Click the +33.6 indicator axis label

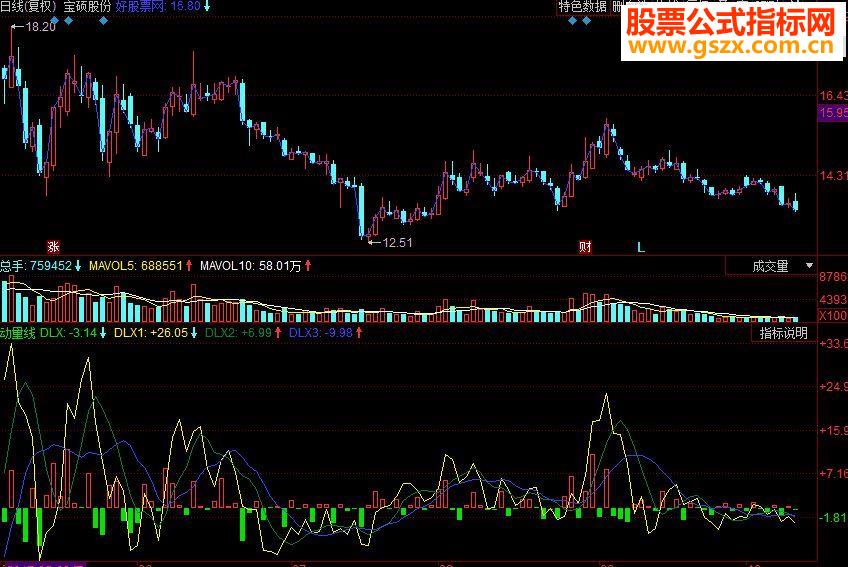point(833,344)
